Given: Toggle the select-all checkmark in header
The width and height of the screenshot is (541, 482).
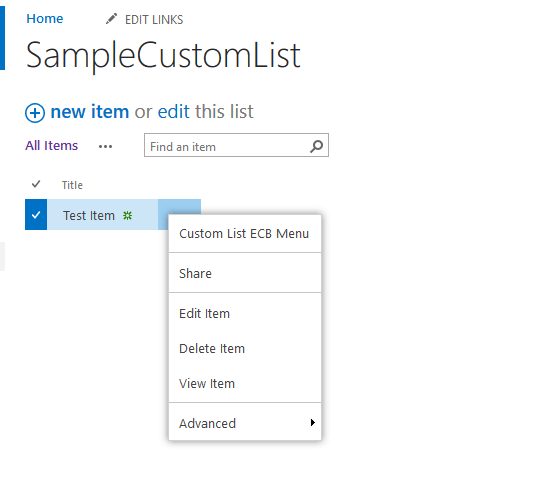Looking at the screenshot, I should click(36, 184).
